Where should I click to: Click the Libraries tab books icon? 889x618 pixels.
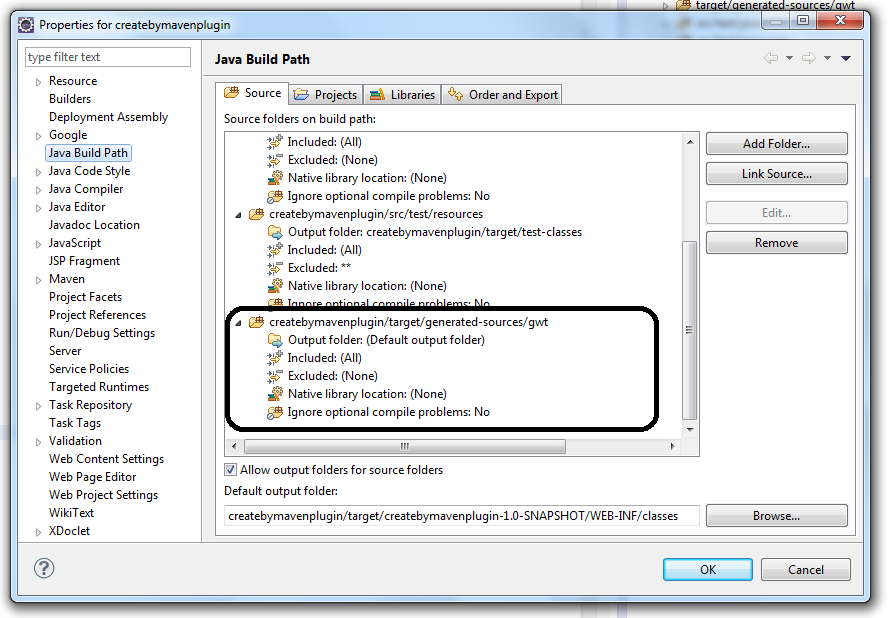(377, 95)
